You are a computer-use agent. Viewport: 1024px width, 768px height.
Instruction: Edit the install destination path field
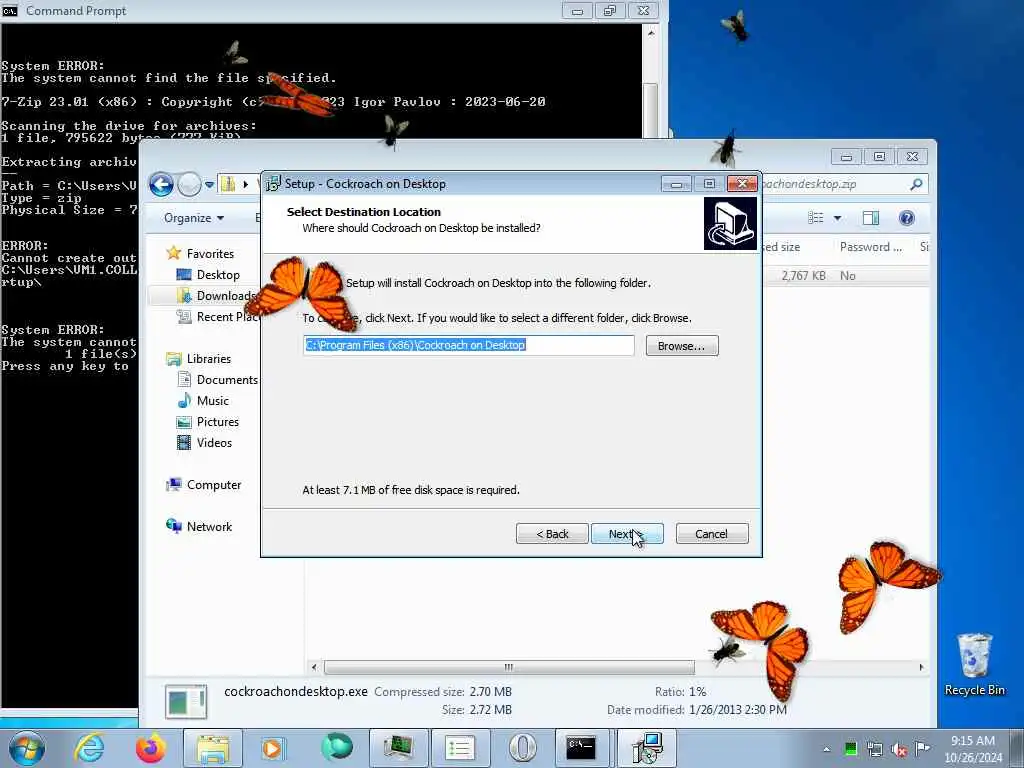tap(469, 345)
